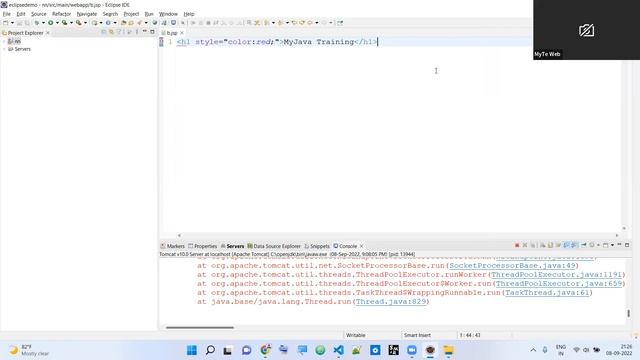640x360 pixels.
Task: Select the Servers folder in Project Explorer
Action: tap(20, 49)
